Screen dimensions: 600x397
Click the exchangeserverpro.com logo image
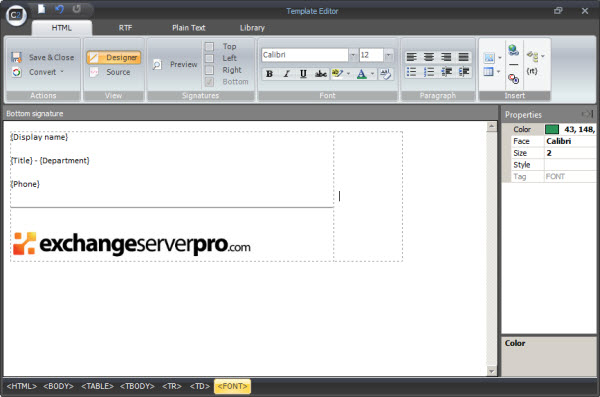(132, 244)
